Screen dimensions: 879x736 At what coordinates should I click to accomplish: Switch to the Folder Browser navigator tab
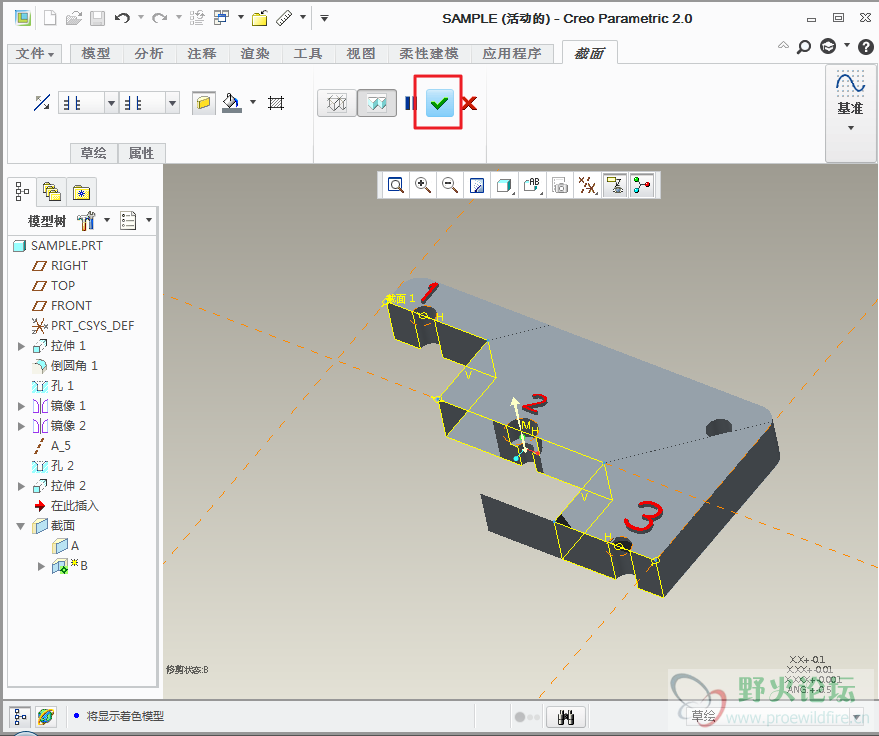52,192
